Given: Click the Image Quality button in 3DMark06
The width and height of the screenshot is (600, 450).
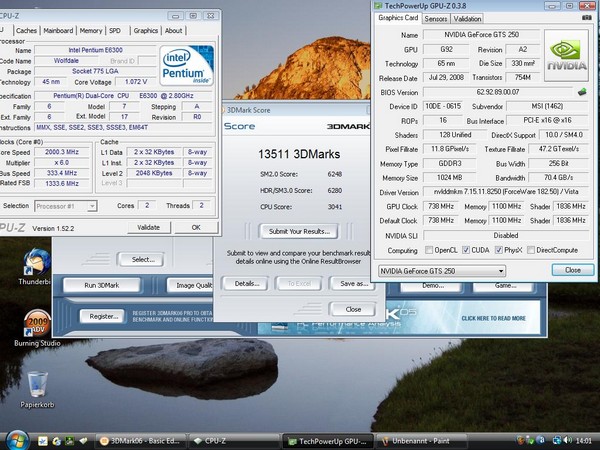Looking at the screenshot, I should [x=191, y=285].
